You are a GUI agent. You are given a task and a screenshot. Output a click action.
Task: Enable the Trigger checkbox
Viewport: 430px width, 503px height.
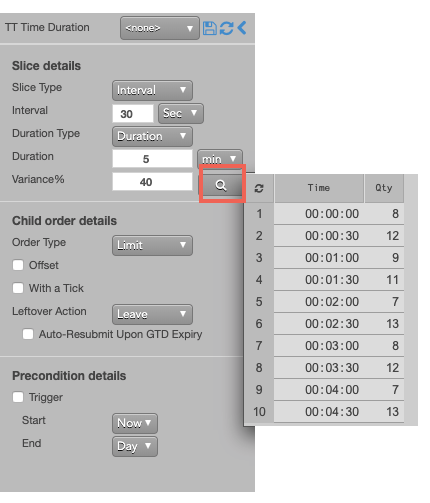[18, 397]
